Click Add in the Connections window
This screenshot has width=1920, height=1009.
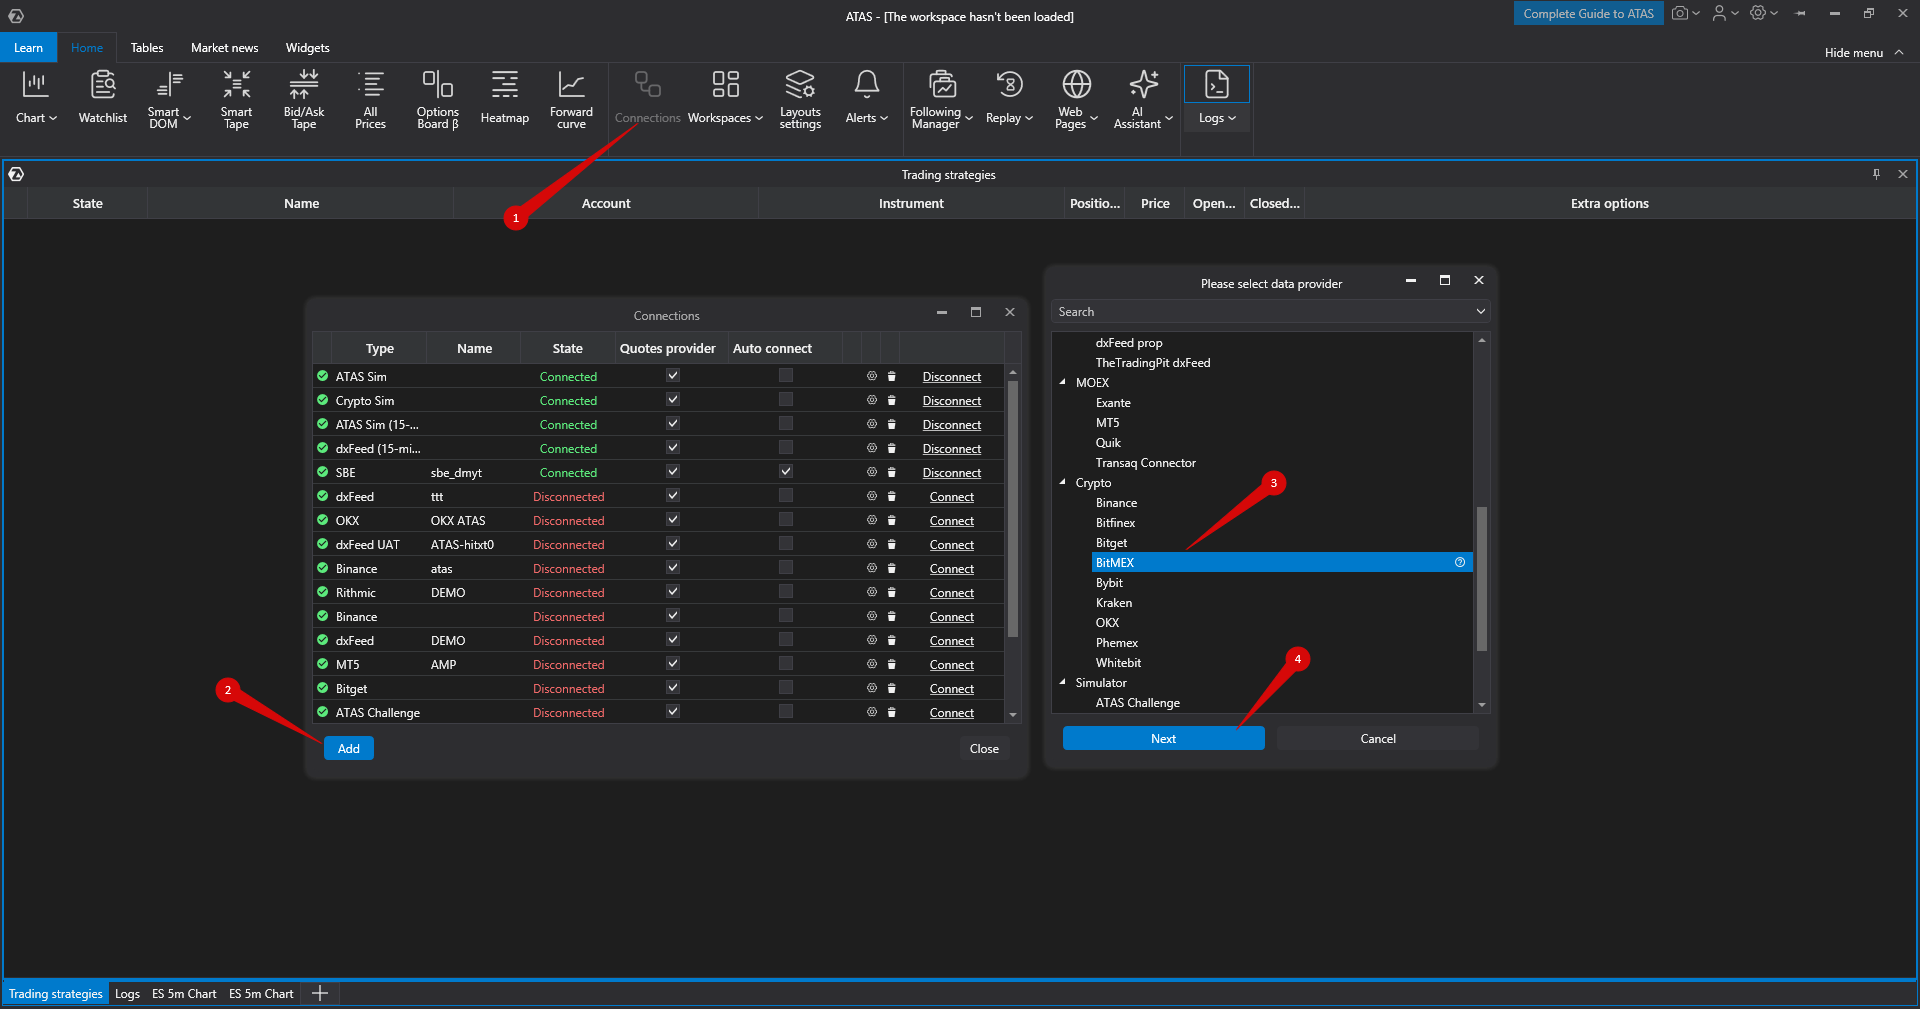(349, 749)
